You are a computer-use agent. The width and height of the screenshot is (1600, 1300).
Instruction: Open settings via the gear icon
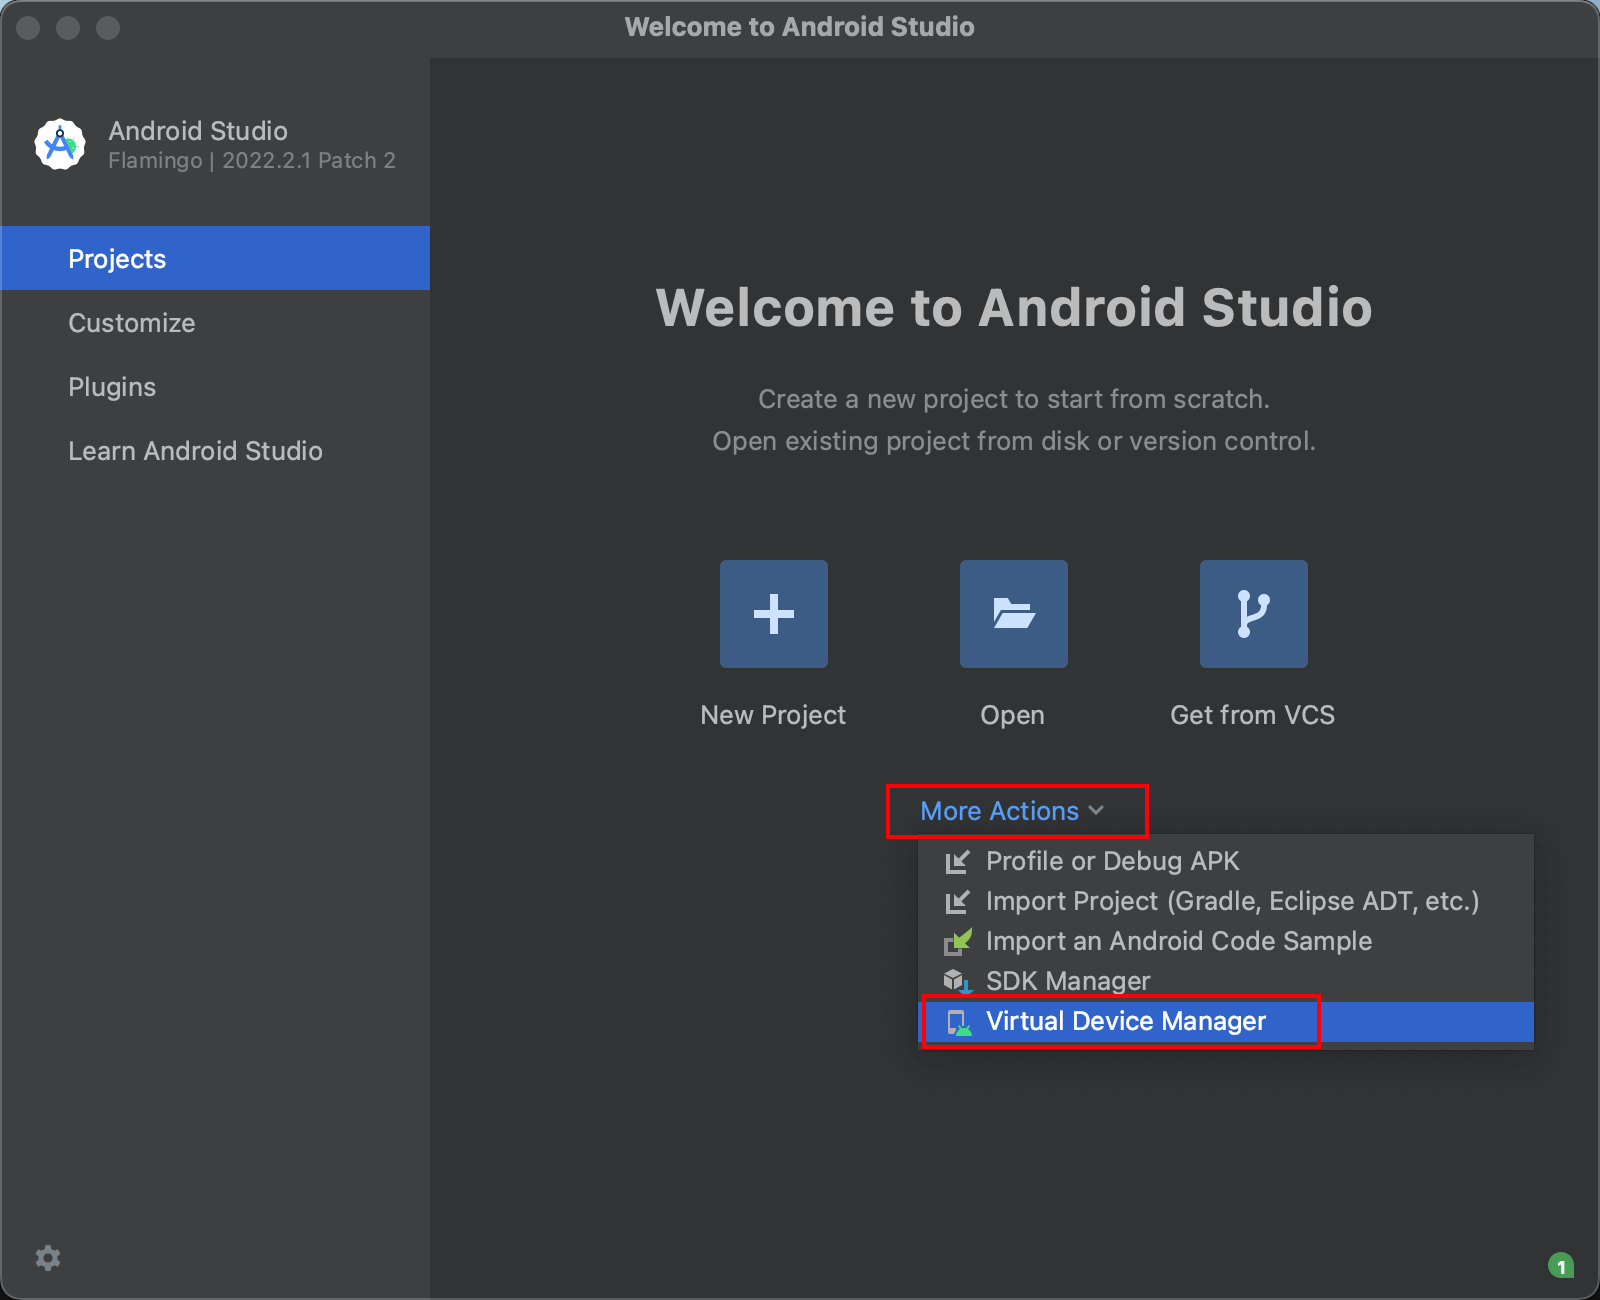coord(48,1257)
